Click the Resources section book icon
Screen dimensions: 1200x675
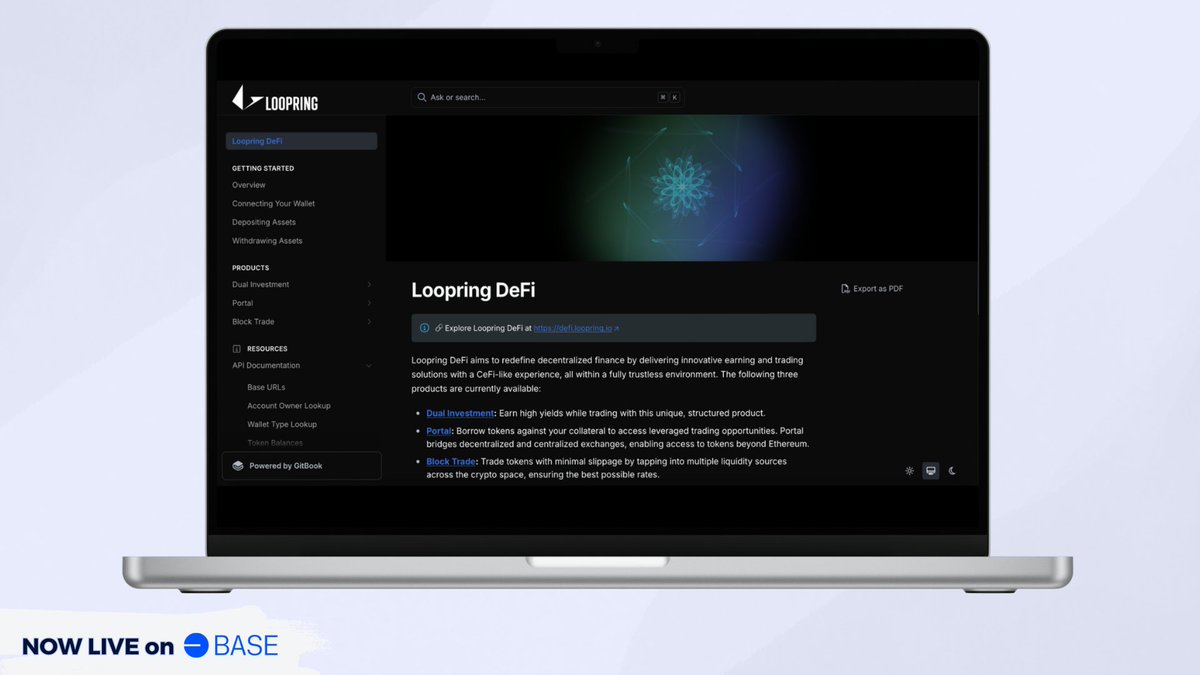[x=236, y=349]
